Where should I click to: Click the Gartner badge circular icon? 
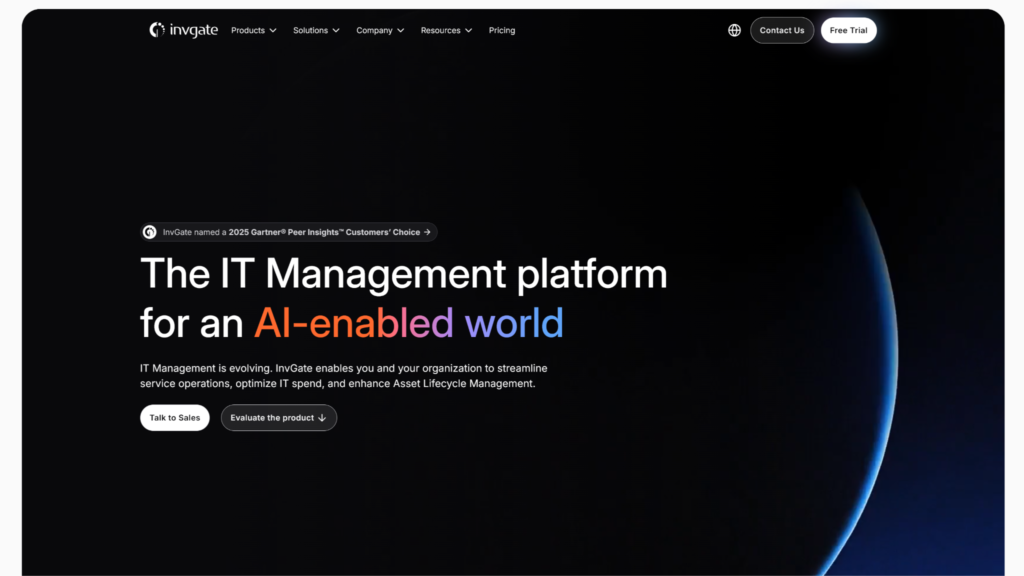(150, 232)
